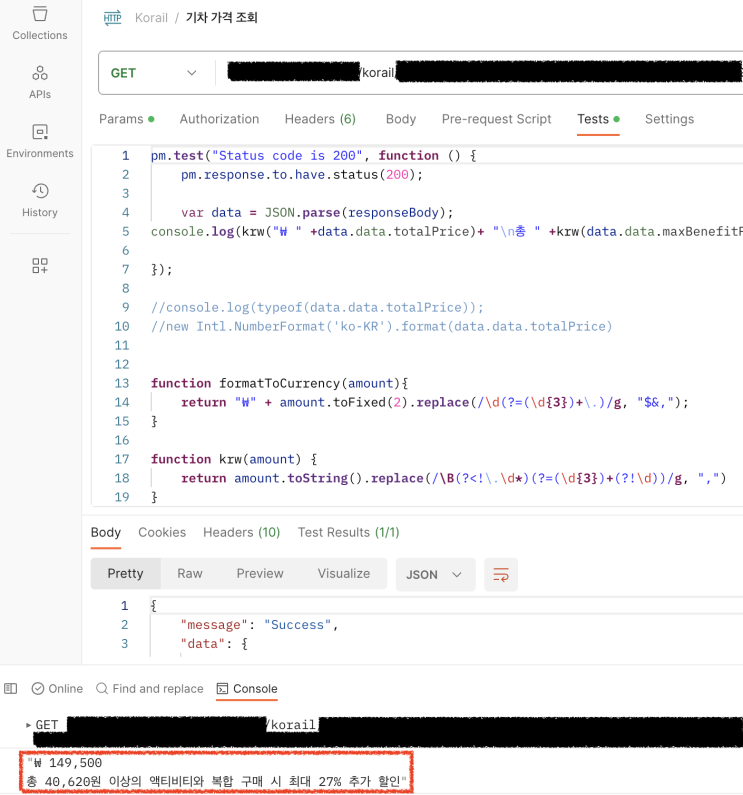Switch to the Params tab
The width and height of the screenshot is (743, 795).
point(127,119)
